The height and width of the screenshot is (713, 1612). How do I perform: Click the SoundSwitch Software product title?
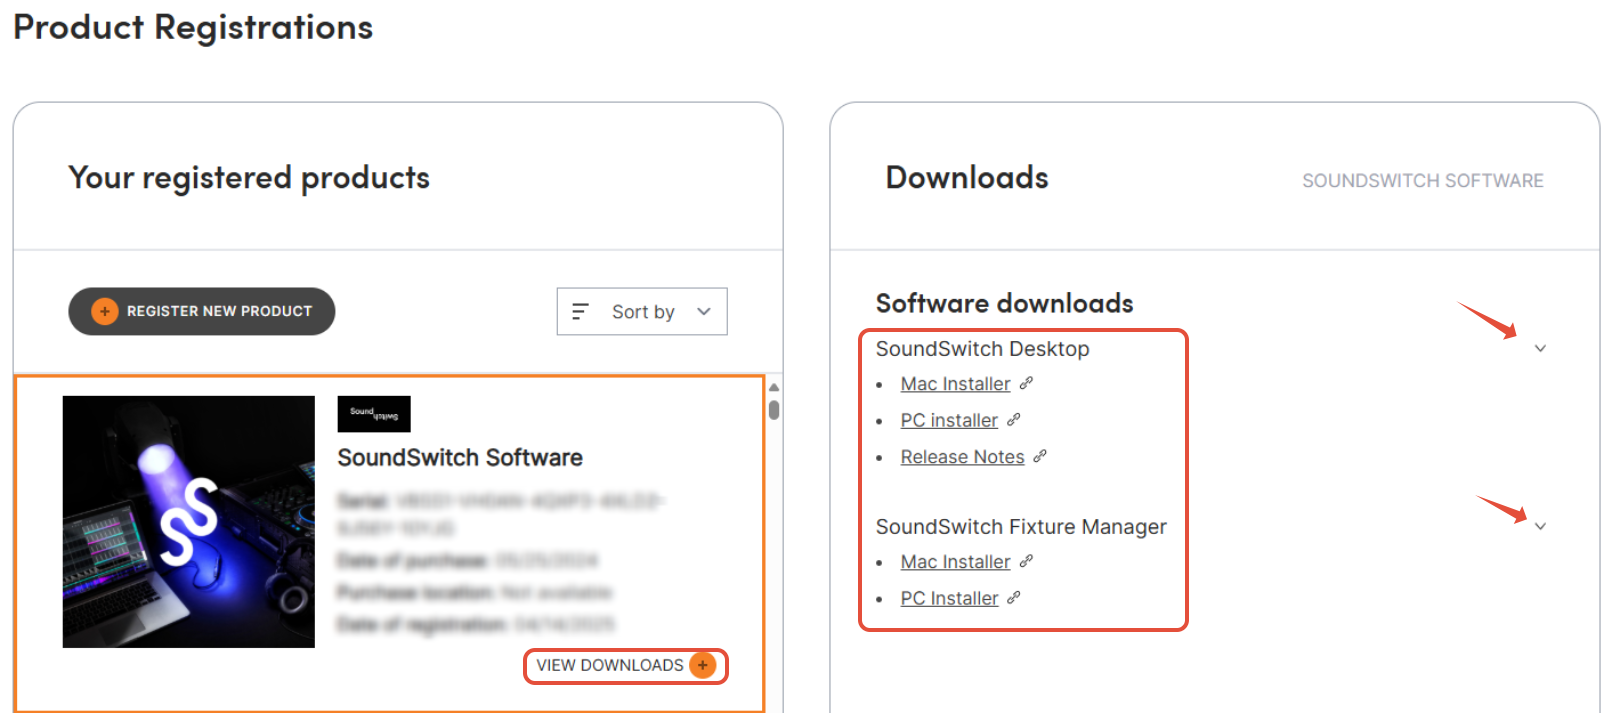(x=460, y=458)
